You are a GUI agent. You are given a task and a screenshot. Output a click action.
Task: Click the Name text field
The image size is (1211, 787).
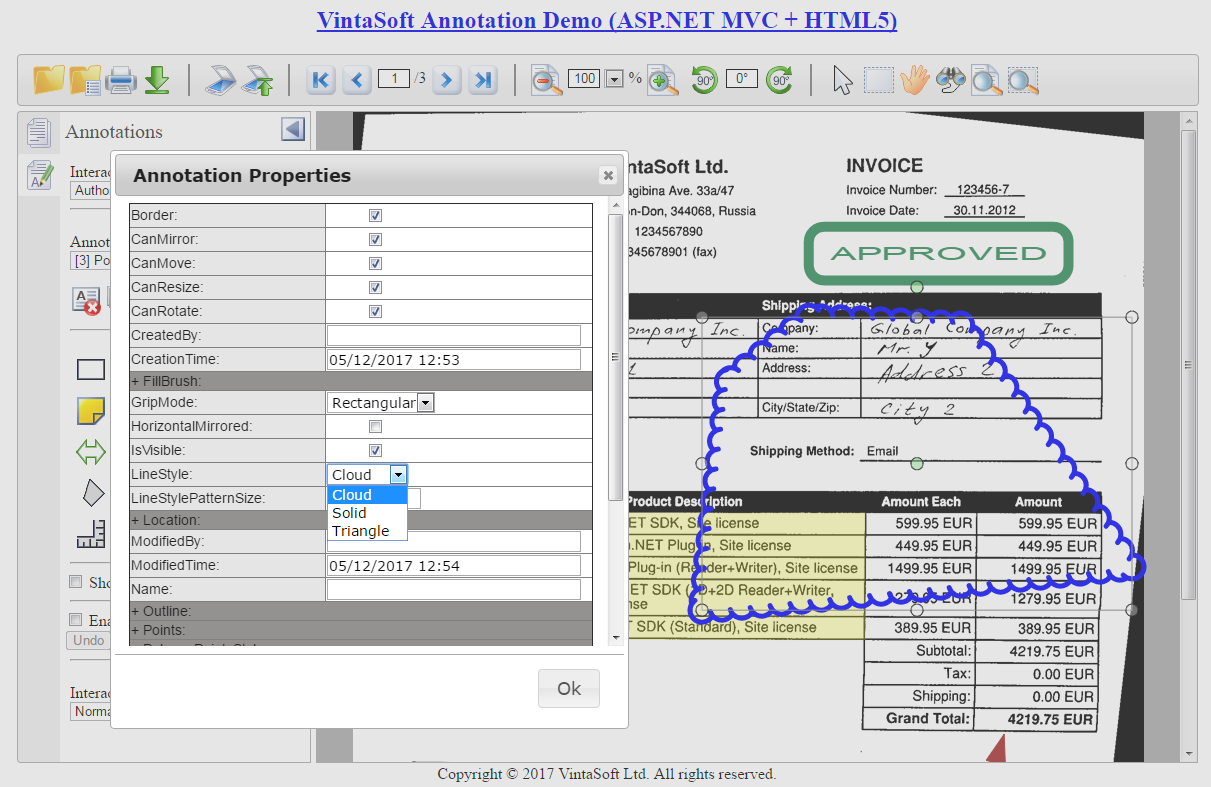[x=454, y=589]
